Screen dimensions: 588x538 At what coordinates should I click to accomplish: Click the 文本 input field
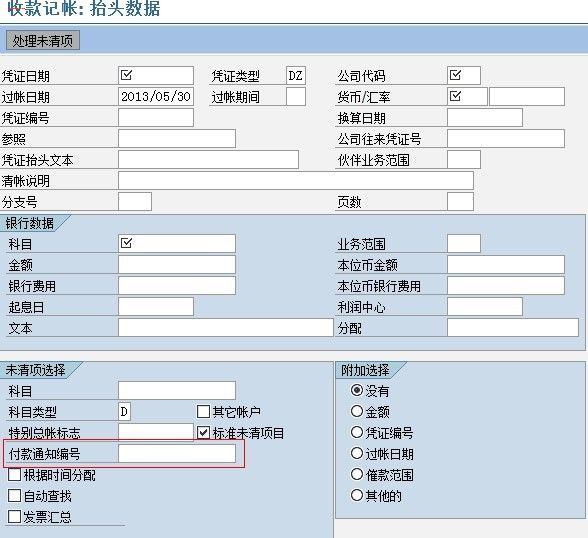[x=226, y=327]
